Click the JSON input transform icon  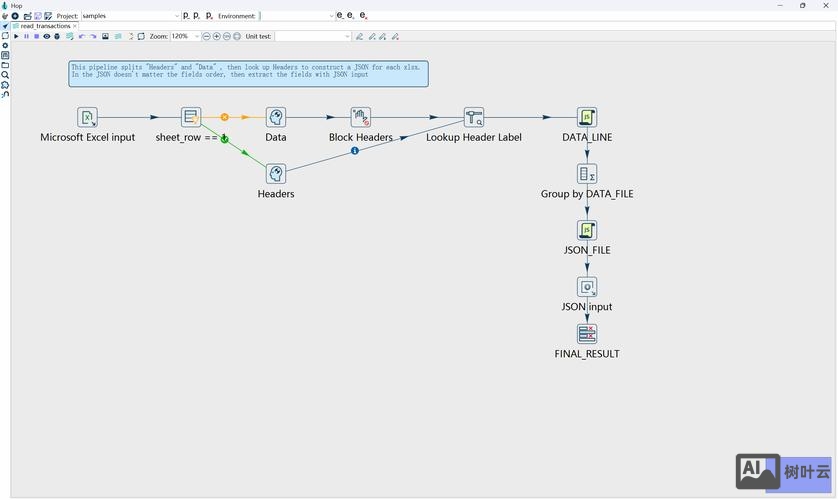(587, 287)
